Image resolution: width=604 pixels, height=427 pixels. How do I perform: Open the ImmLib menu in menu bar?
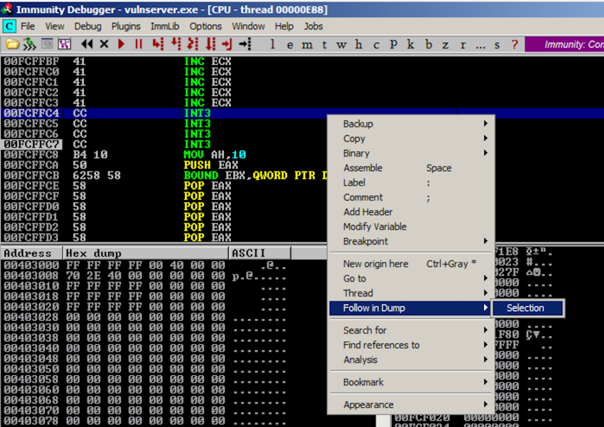coord(164,26)
